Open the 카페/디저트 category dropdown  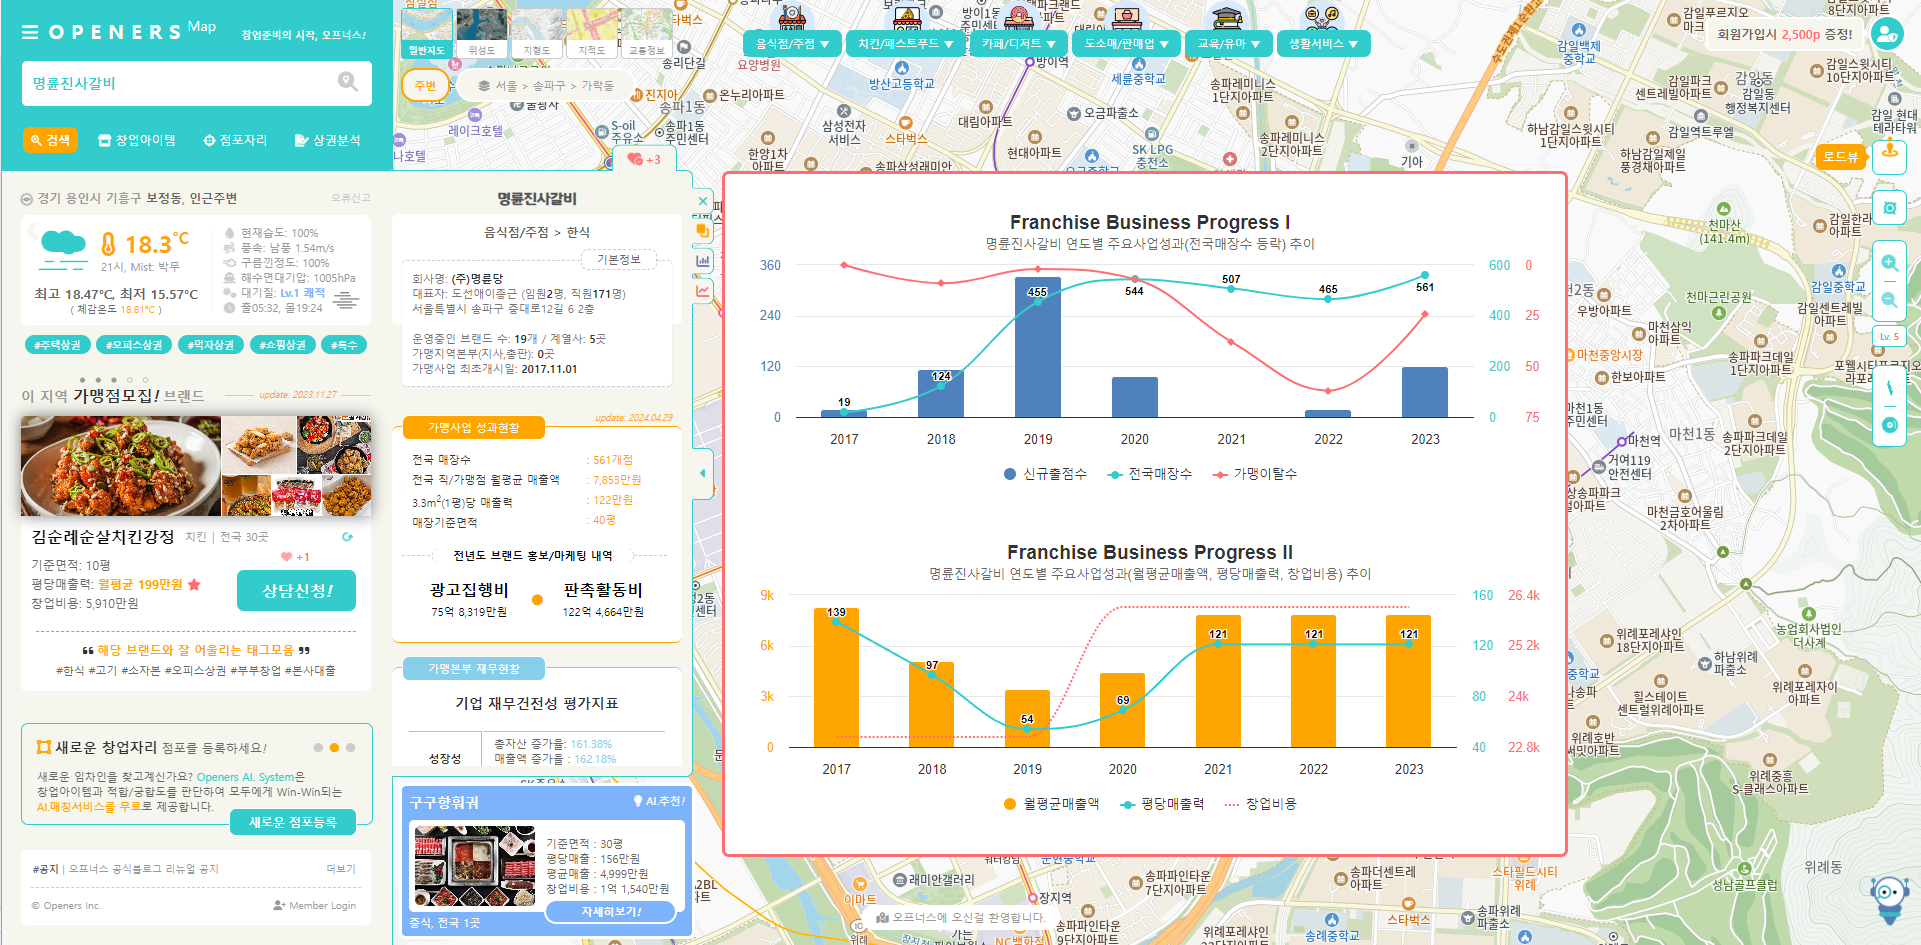coord(1019,44)
